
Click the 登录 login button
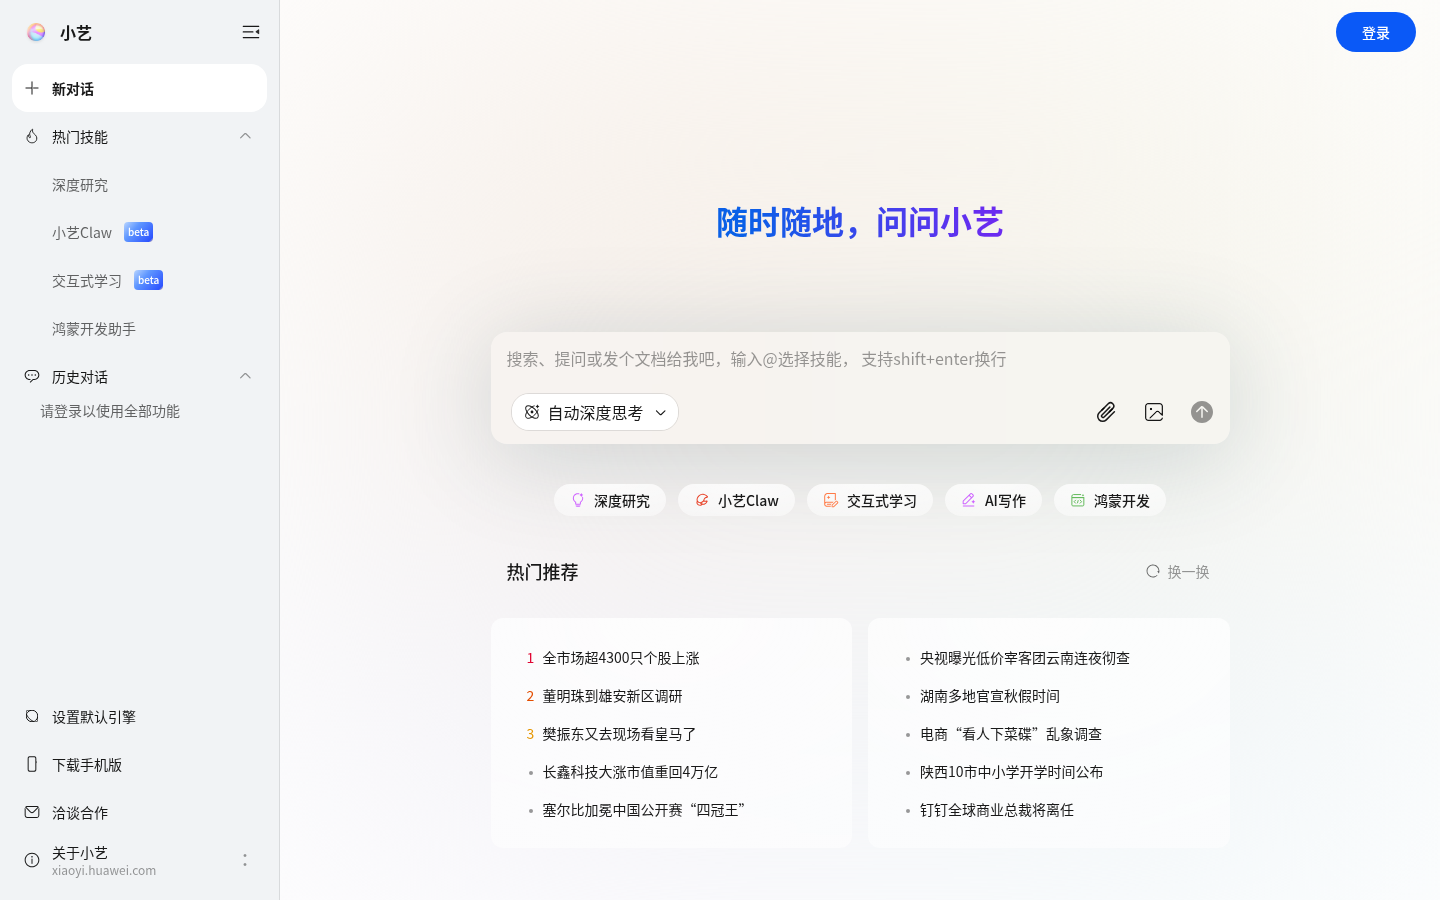tap(1375, 32)
